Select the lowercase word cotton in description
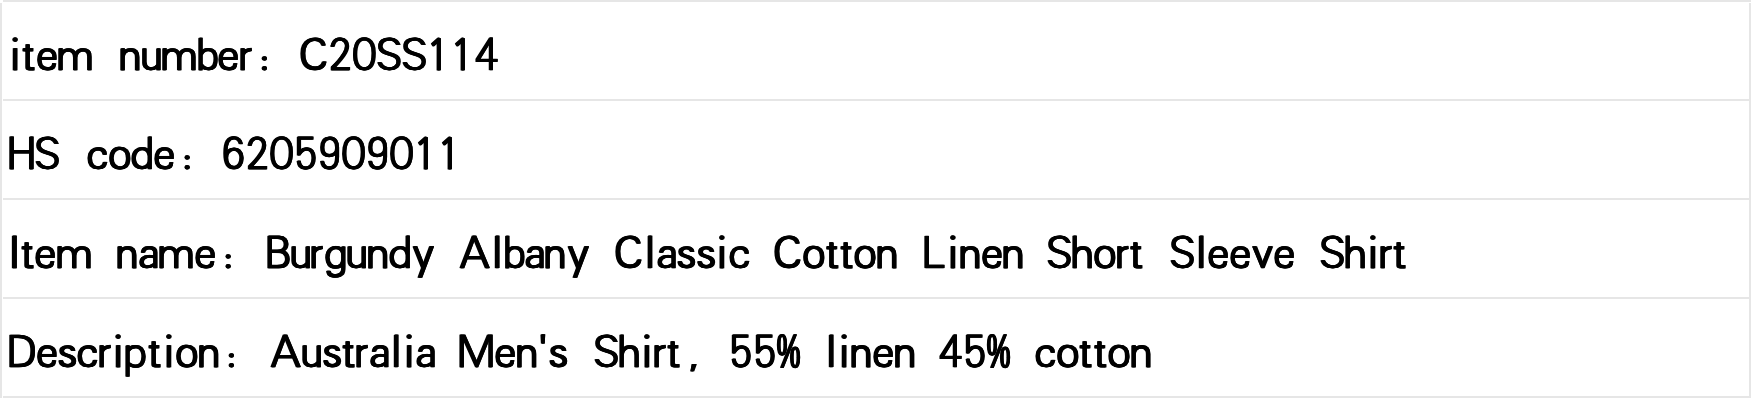The height and width of the screenshot is (398, 1751). [x=1093, y=353]
